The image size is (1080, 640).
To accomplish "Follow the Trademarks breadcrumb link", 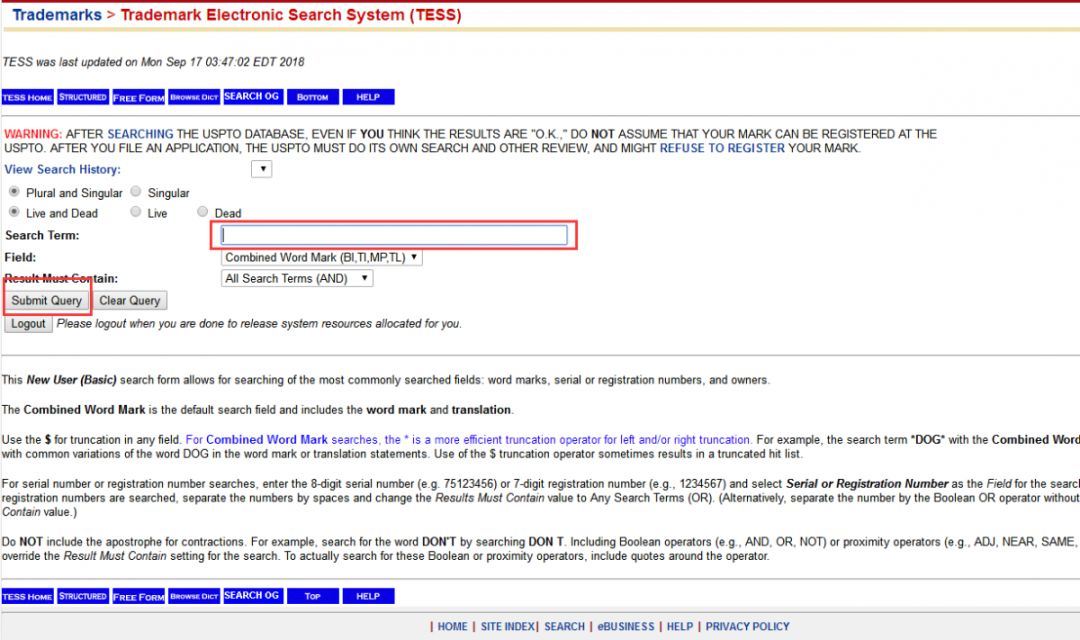I will [x=57, y=14].
